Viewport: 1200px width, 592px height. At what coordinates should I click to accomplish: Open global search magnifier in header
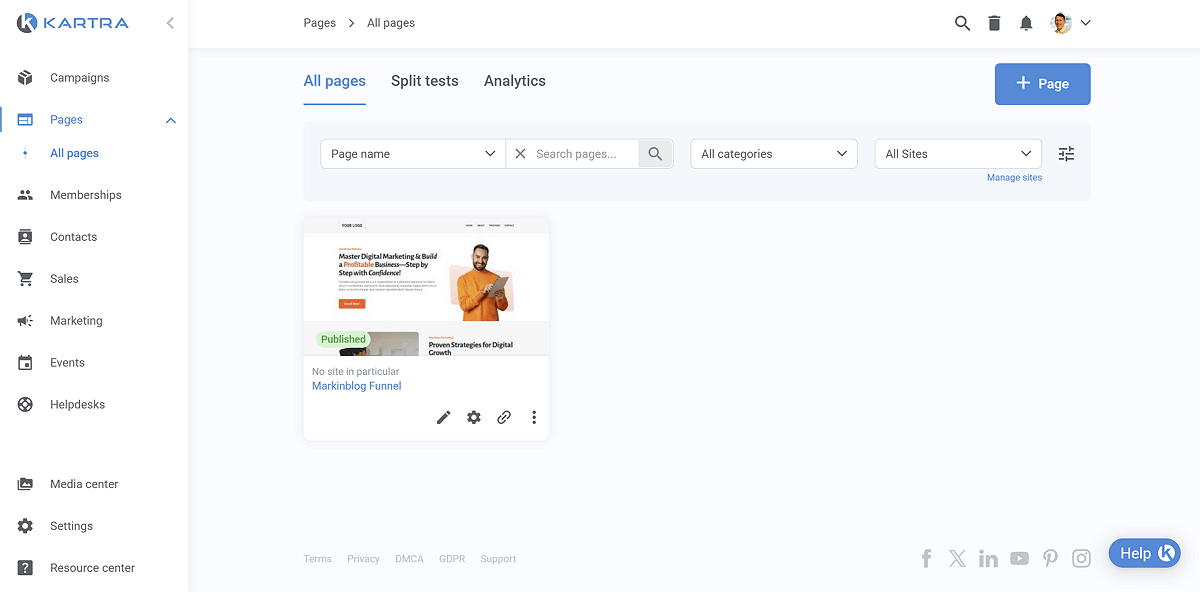[962, 23]
